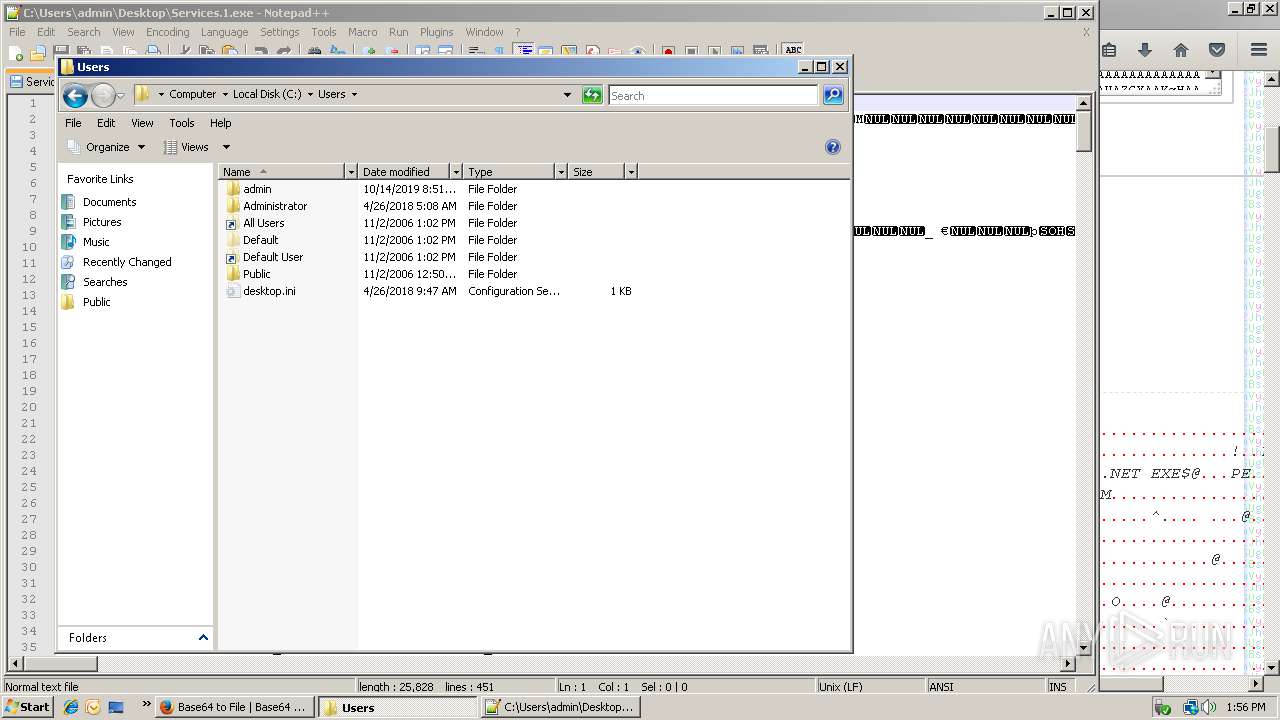This screenshot has width=1280, height=720.
Task: Open Explorer View menu
Action: (142, 123)
